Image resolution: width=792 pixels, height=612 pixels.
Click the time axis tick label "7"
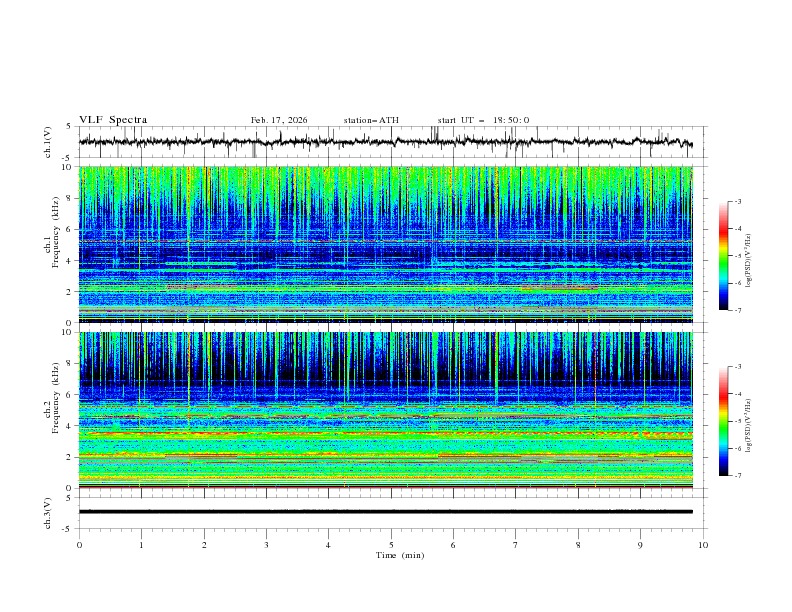[515, 545]
